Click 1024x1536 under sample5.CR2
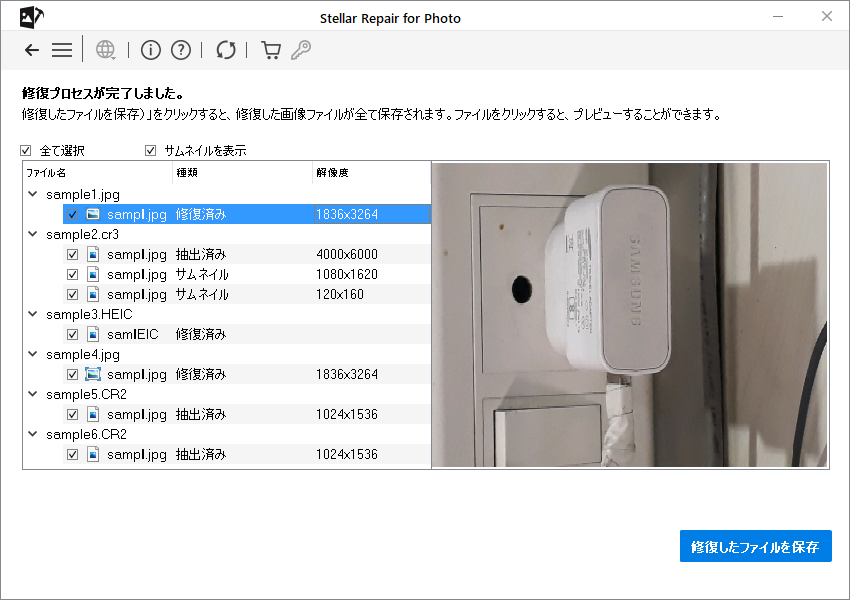Image resolution: width=850 pixels, height=600 pixels. click(347, 414)
